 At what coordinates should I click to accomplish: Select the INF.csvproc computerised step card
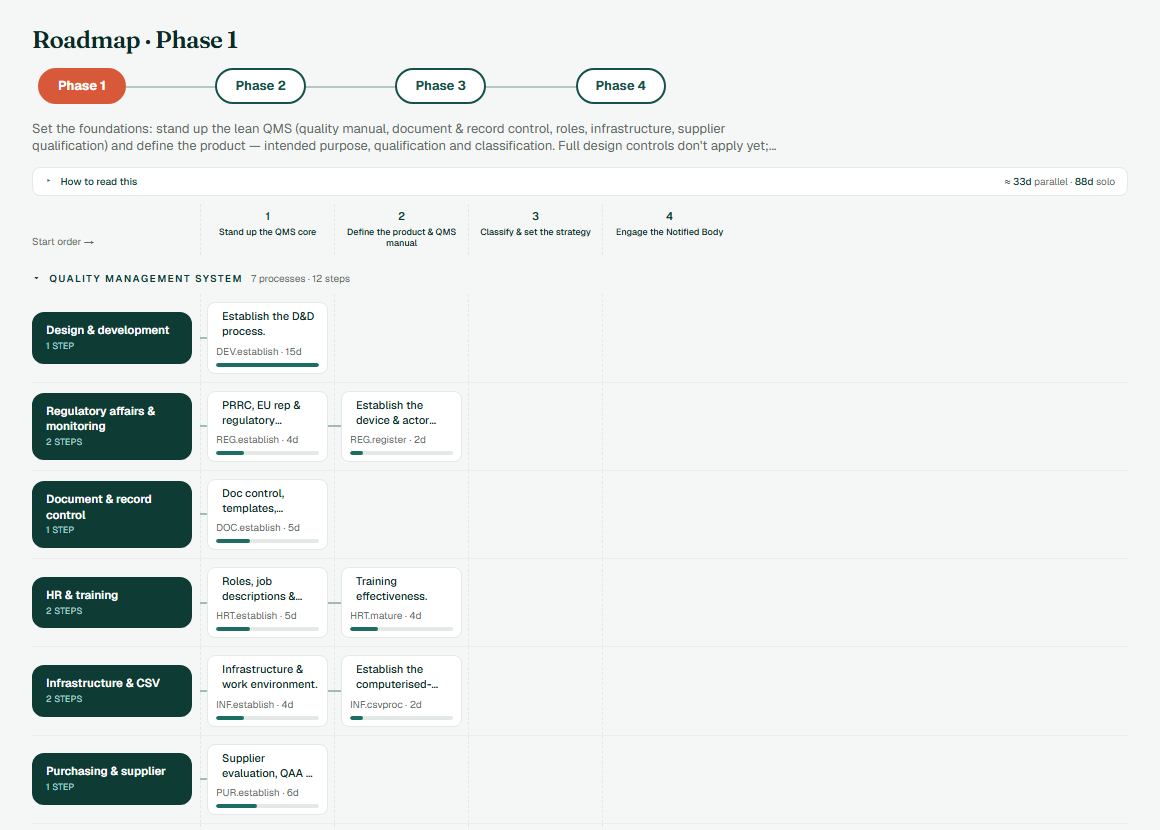(x=401, y=690)
